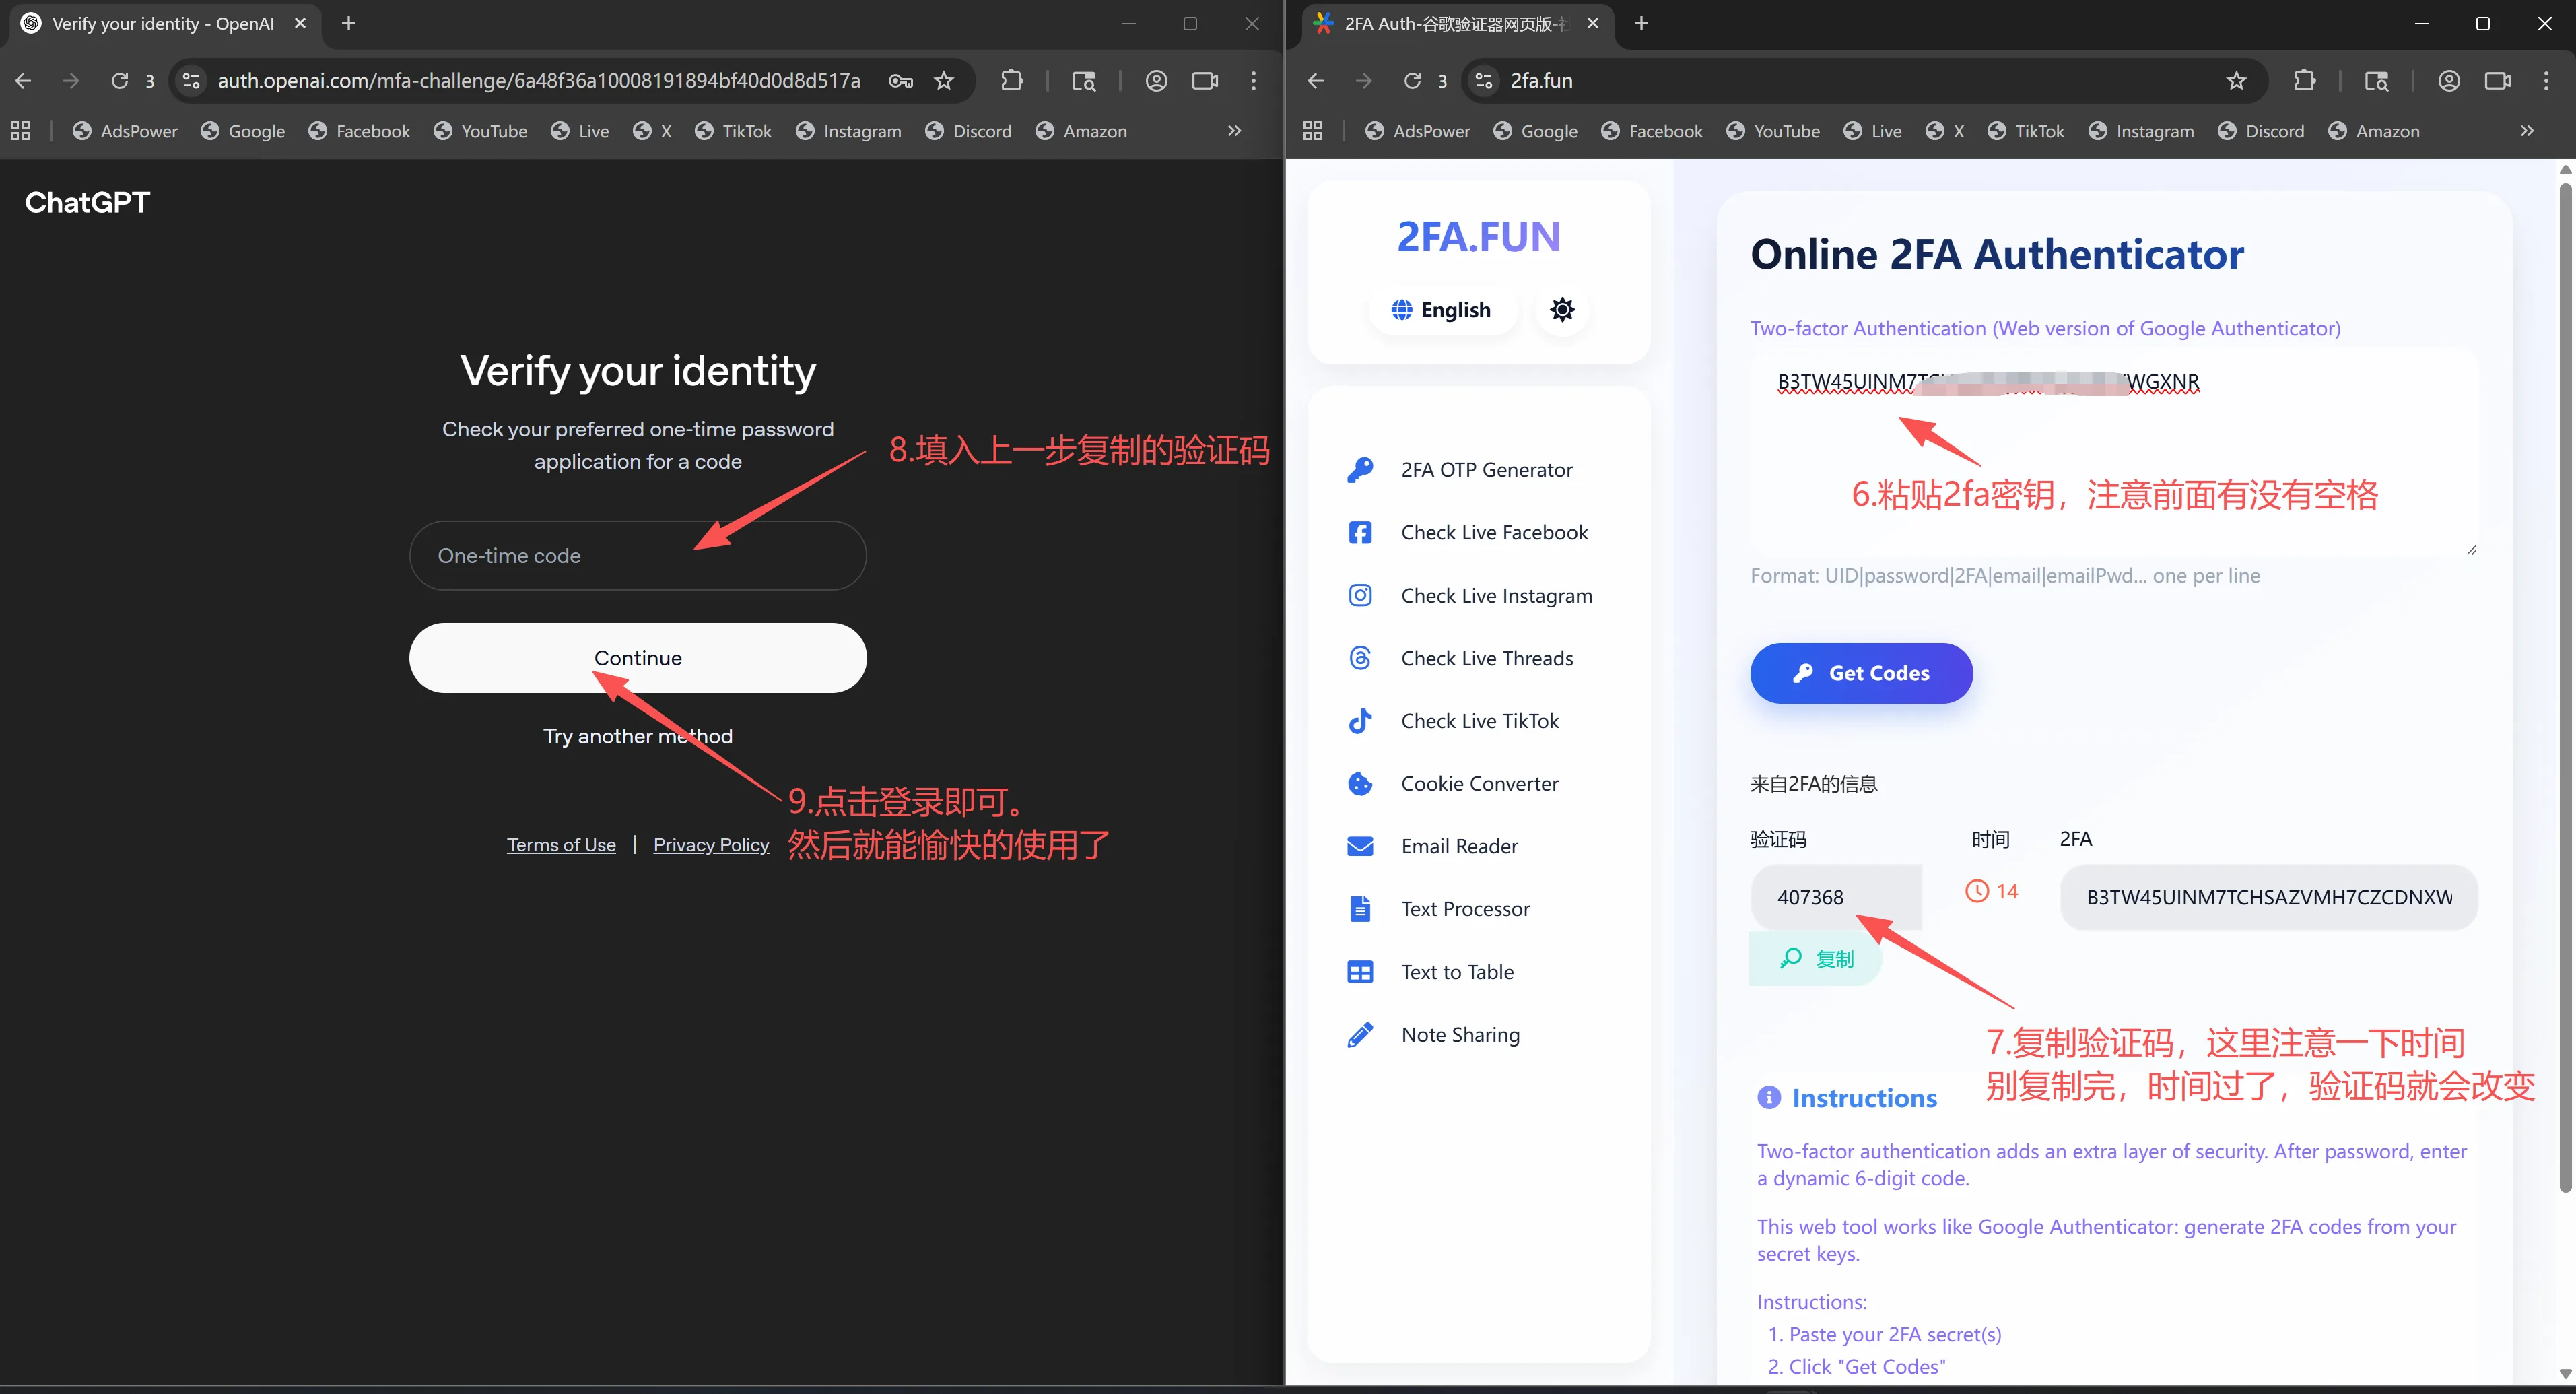Viewport: 2576px width, 1394px height.
Task: Click the cookie icon in the sidebar
Action: pyautogui.click(x=1360, y=784)
